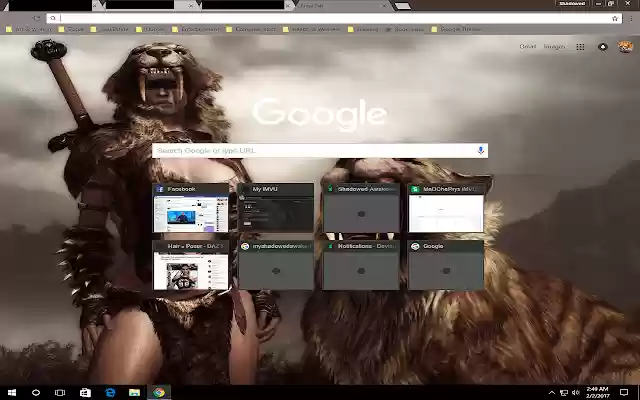
Task: Open the Notifications DeviantArt tile
Action: (361, 265)
